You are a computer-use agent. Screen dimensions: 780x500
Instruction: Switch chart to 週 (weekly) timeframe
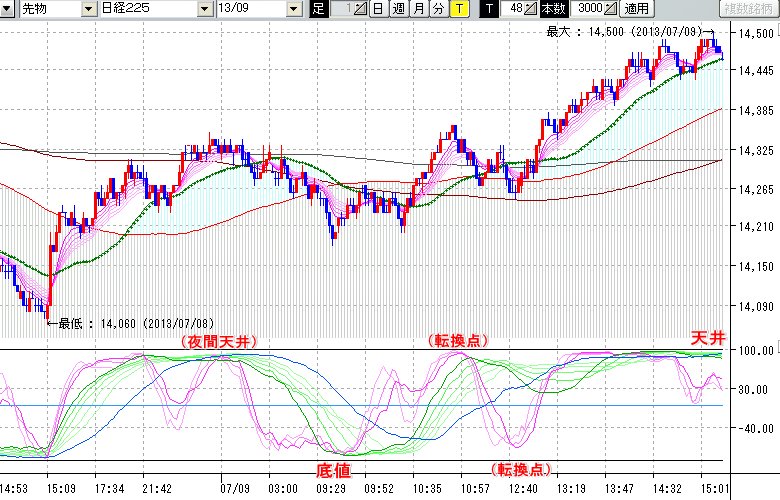[x=398, y=9]
